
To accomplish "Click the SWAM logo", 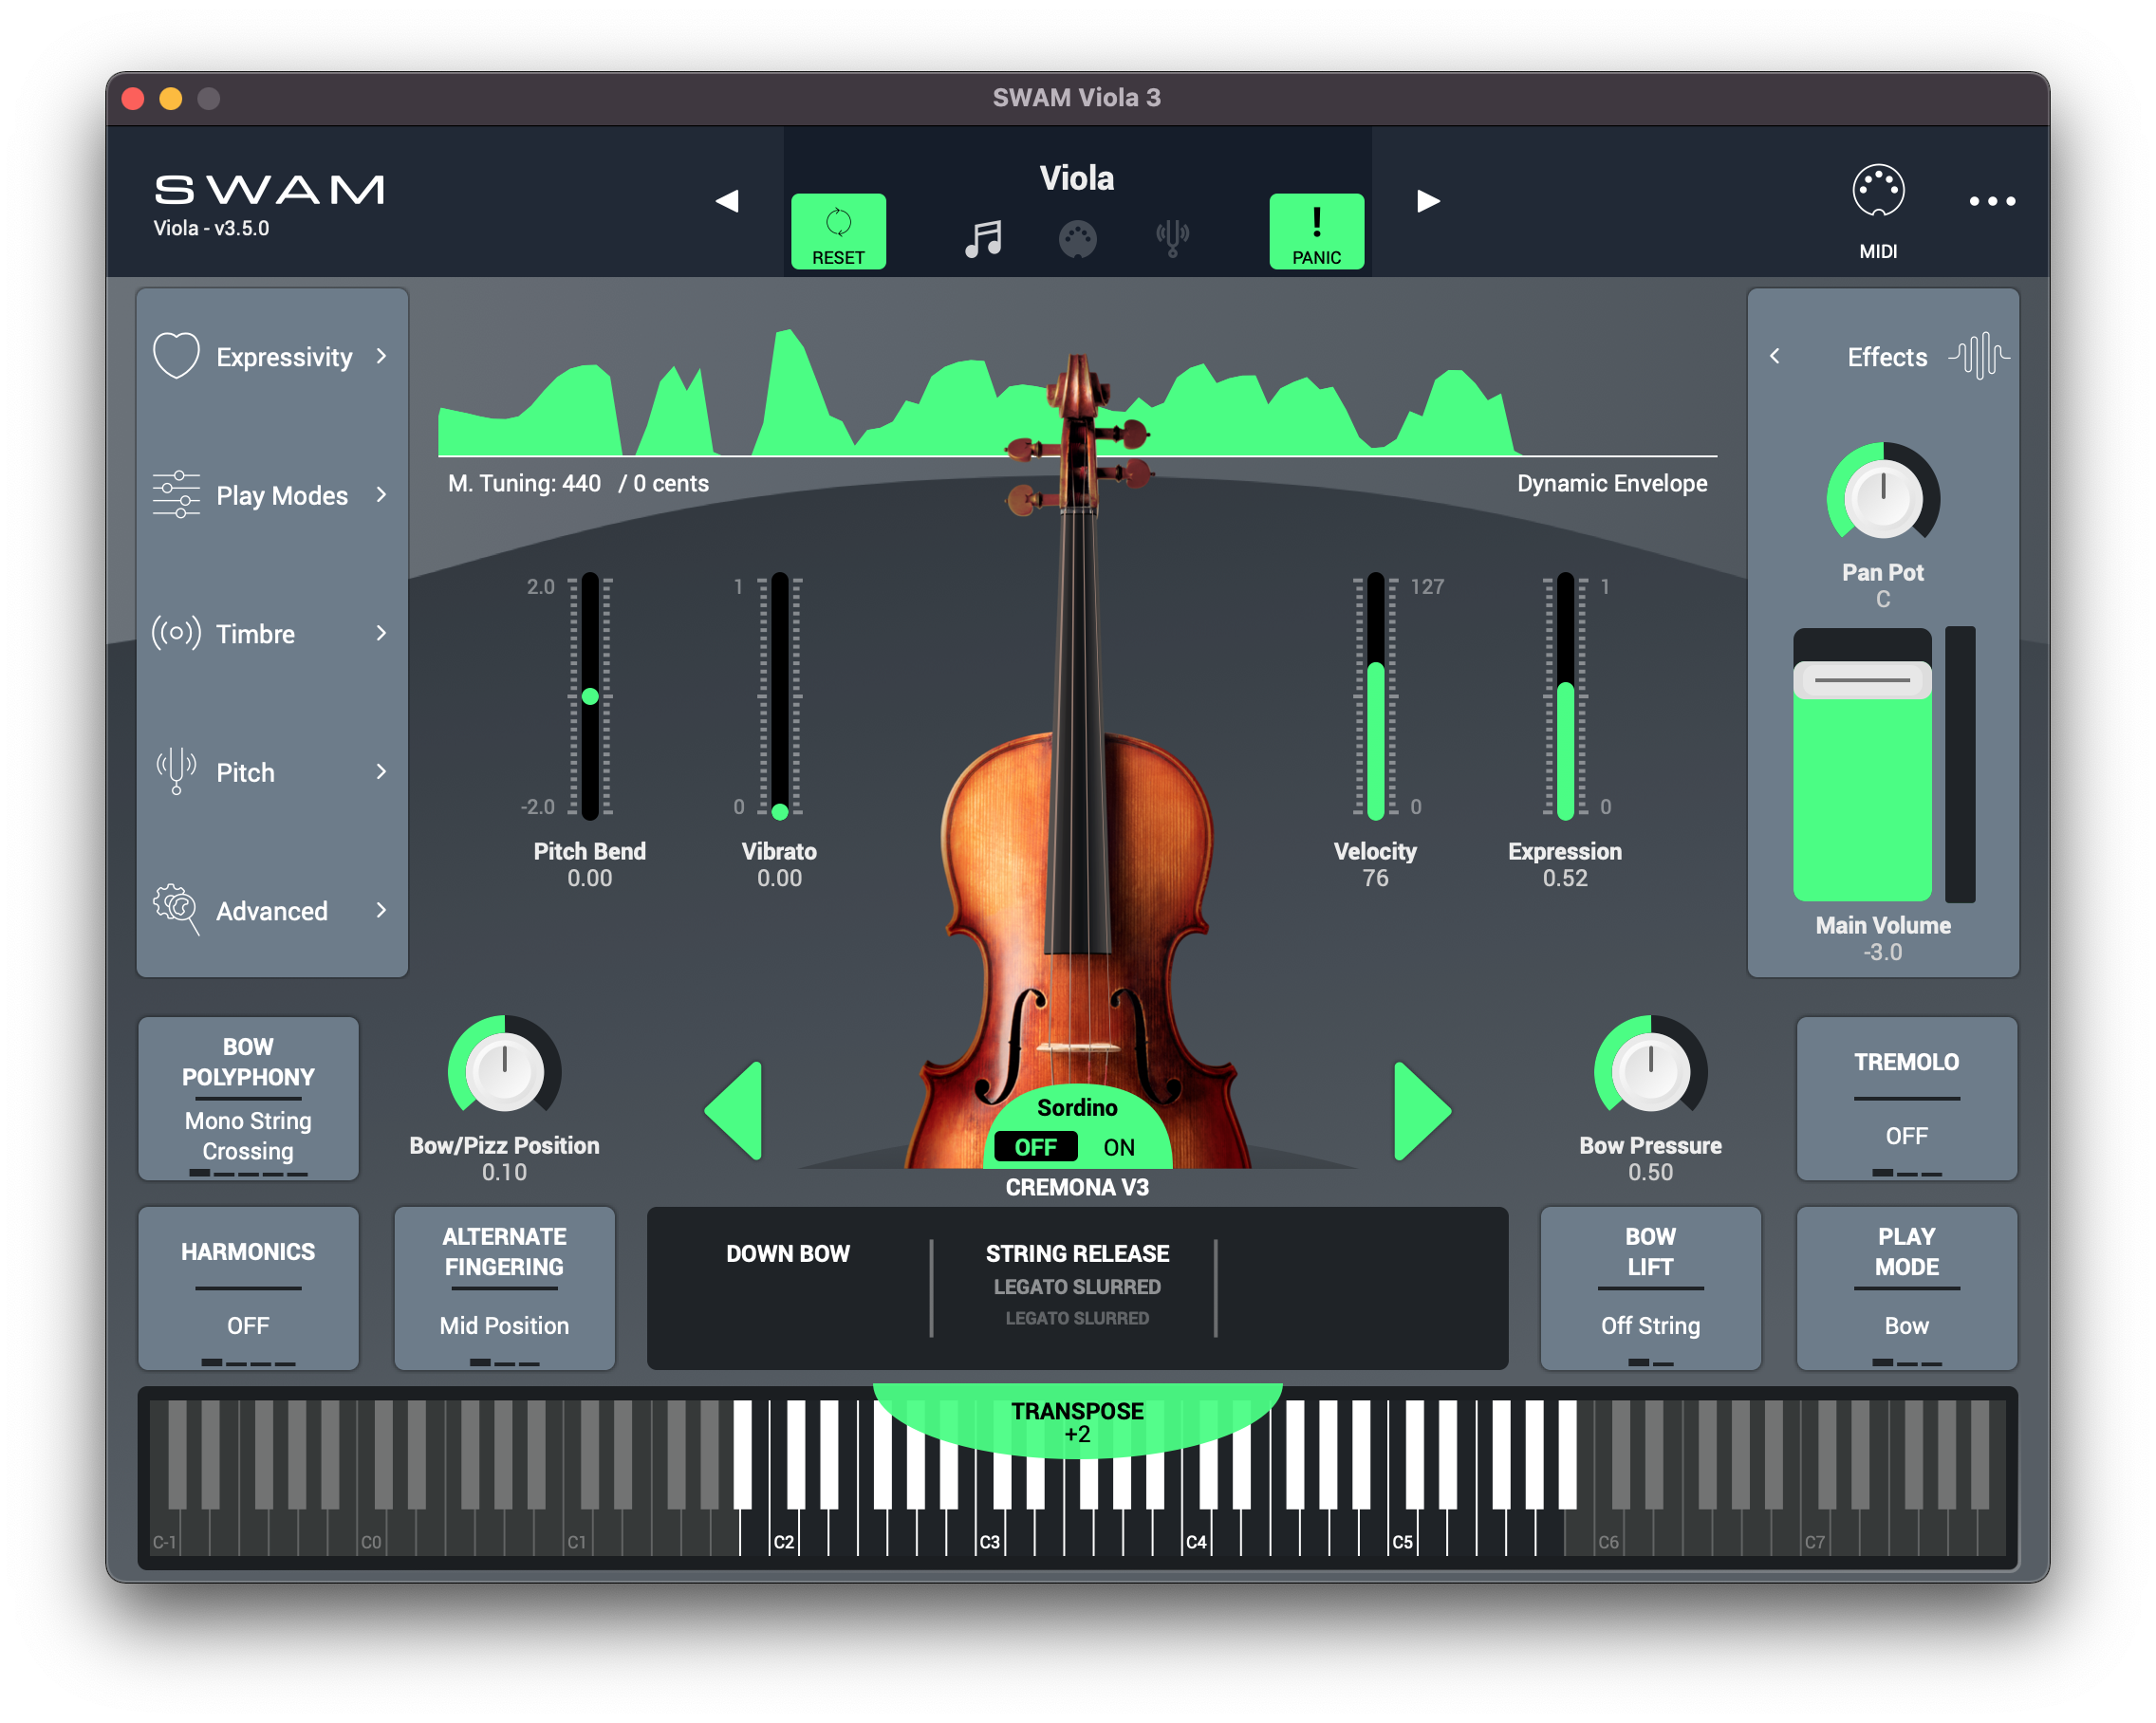I will click(x=269, y=189).
